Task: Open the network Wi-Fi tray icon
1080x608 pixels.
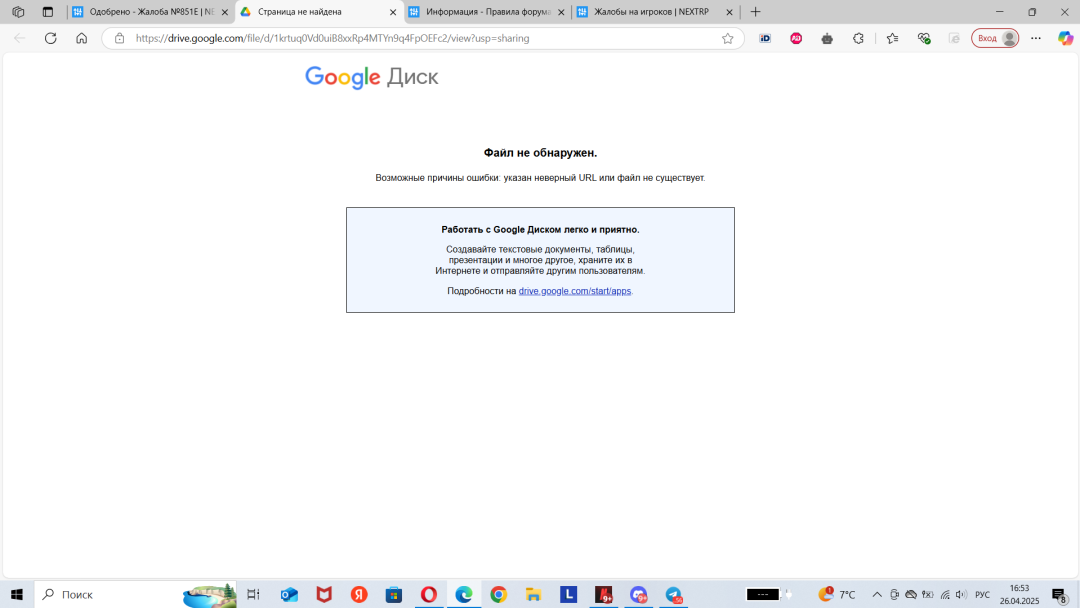Action: [x=945, y=594]
